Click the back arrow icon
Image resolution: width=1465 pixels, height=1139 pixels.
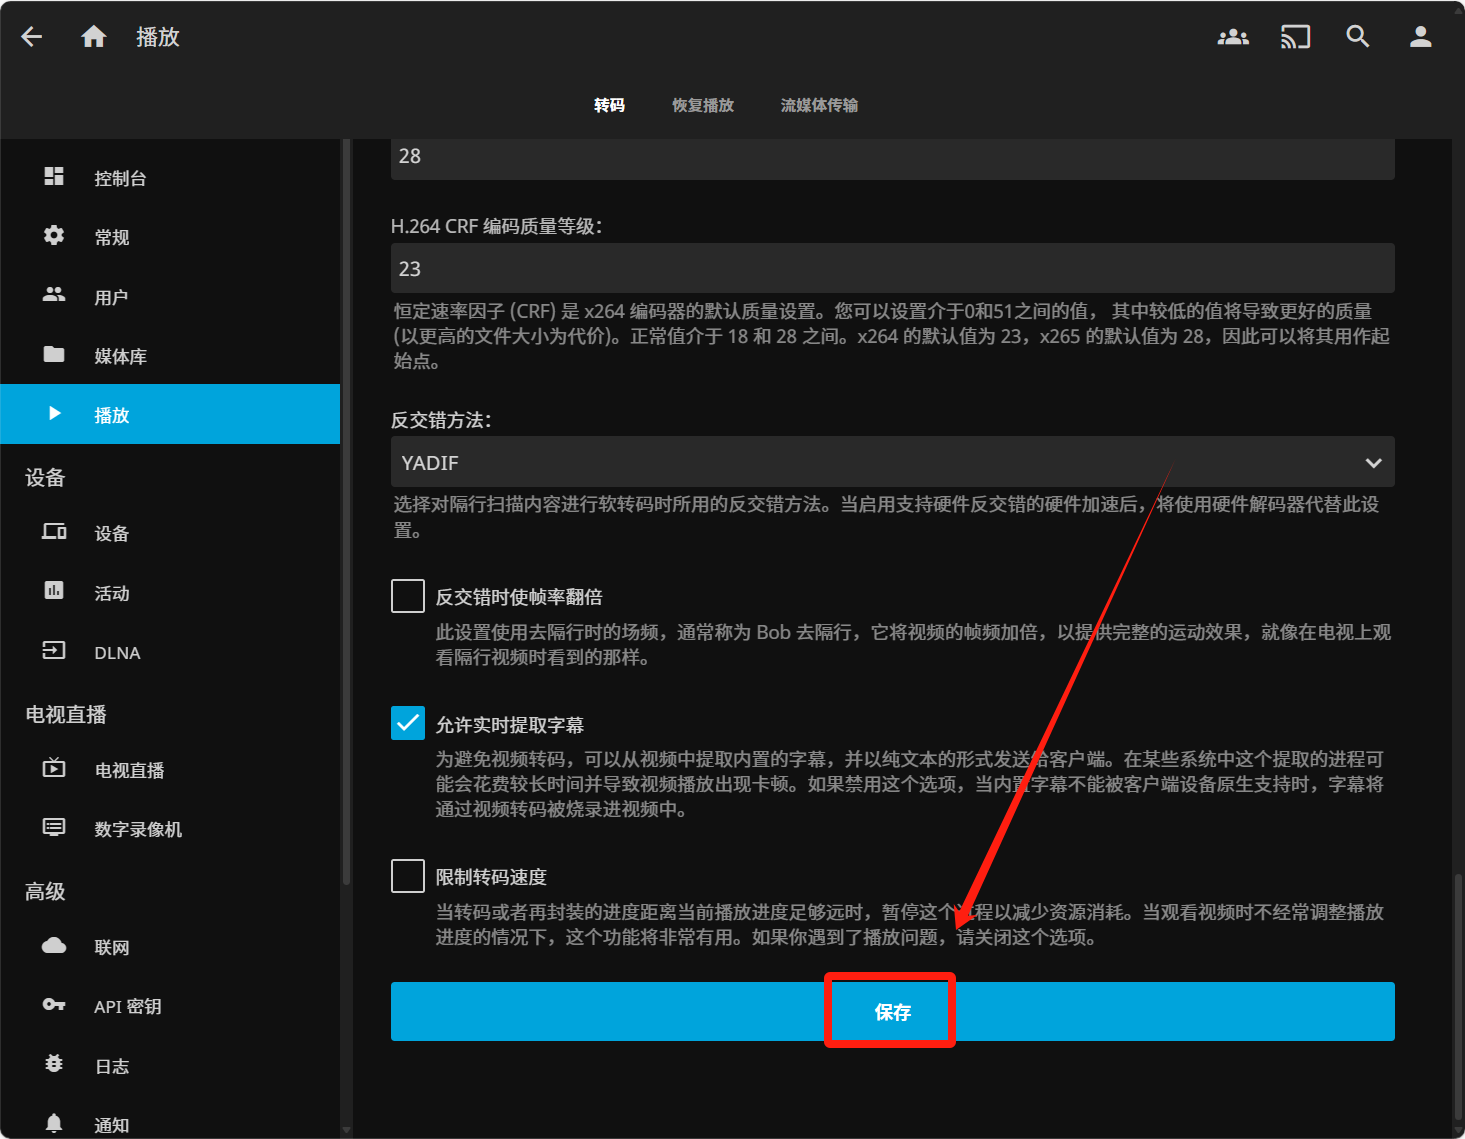click(x=32, y=37)
